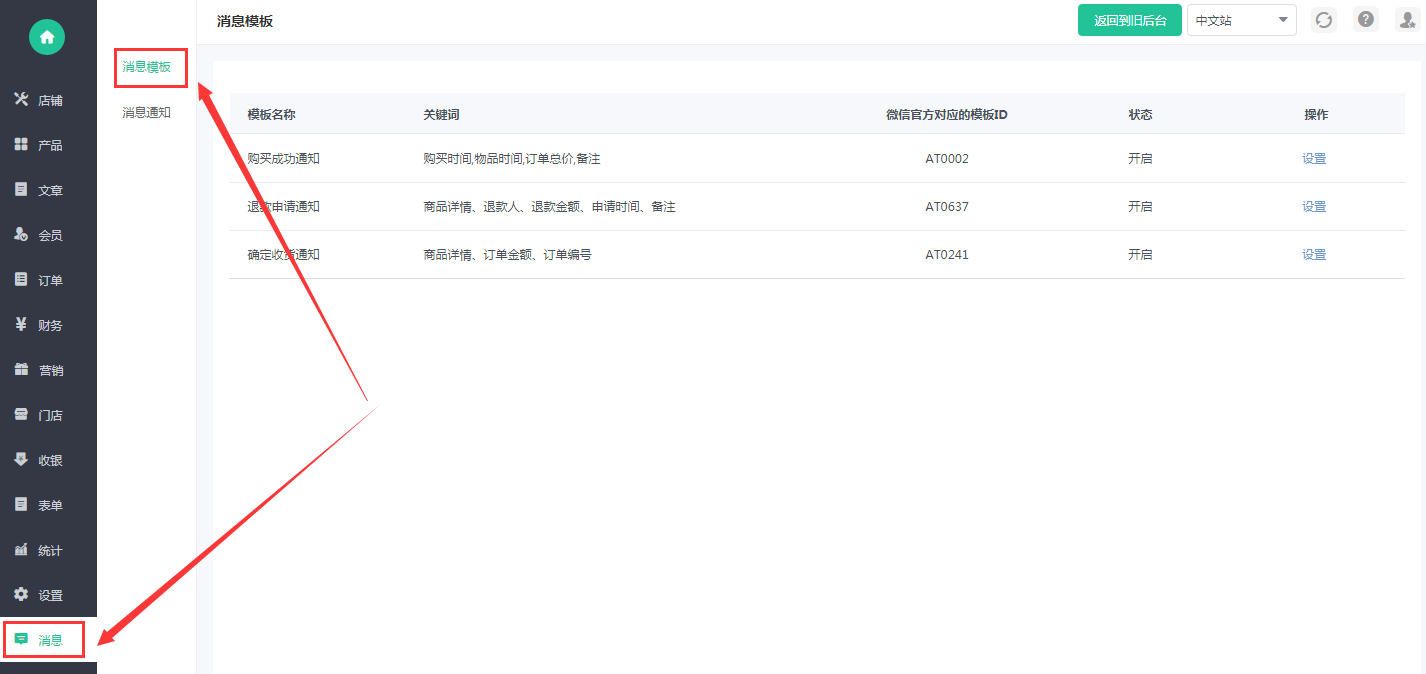This screenshot has width=1426, height=674.
Task: Click the 收银 download-arrow icon
Action: [x=21, y=459]
